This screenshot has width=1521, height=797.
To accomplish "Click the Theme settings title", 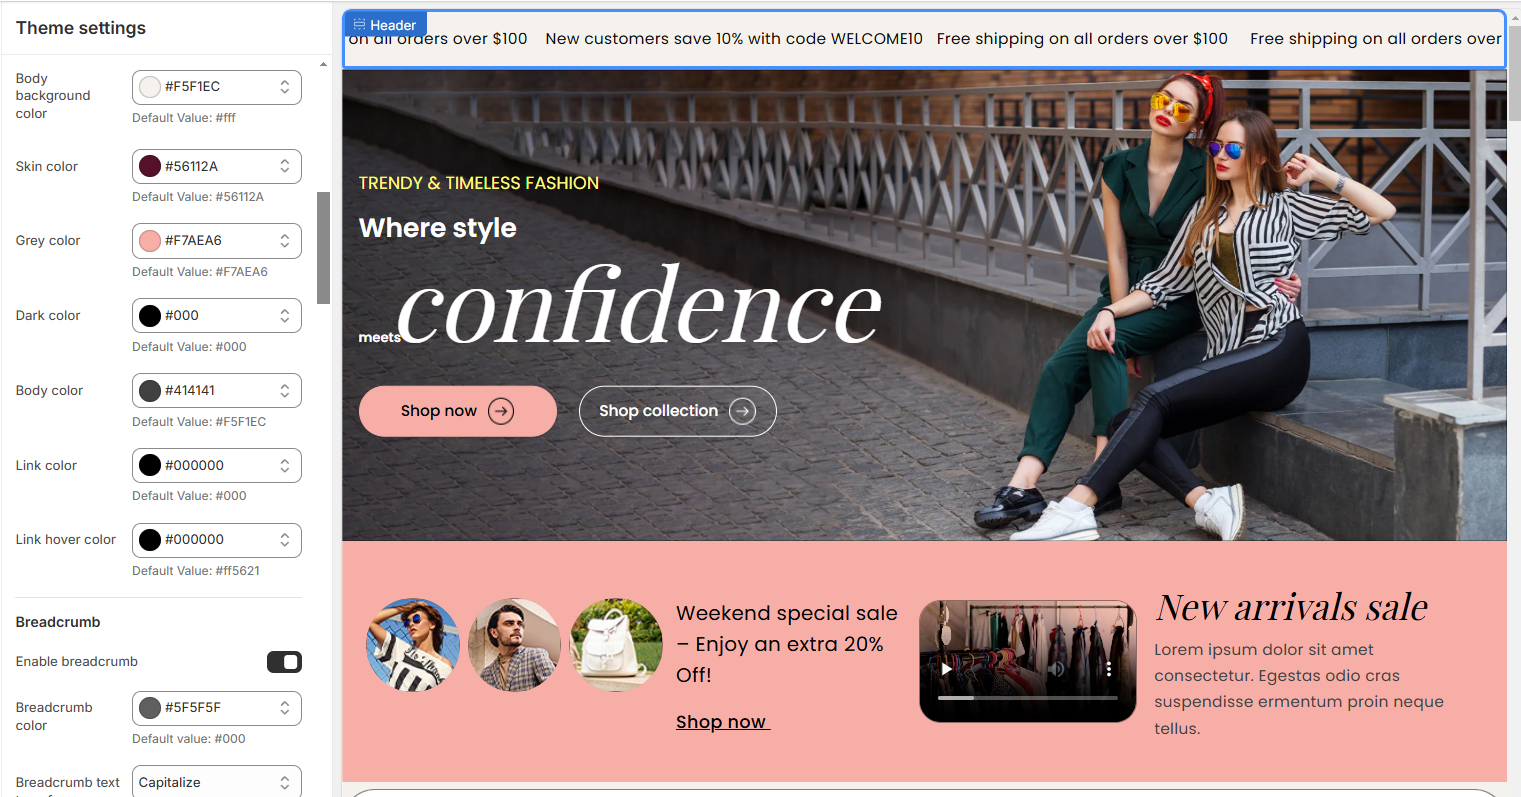I will click(x=81, y=28).
